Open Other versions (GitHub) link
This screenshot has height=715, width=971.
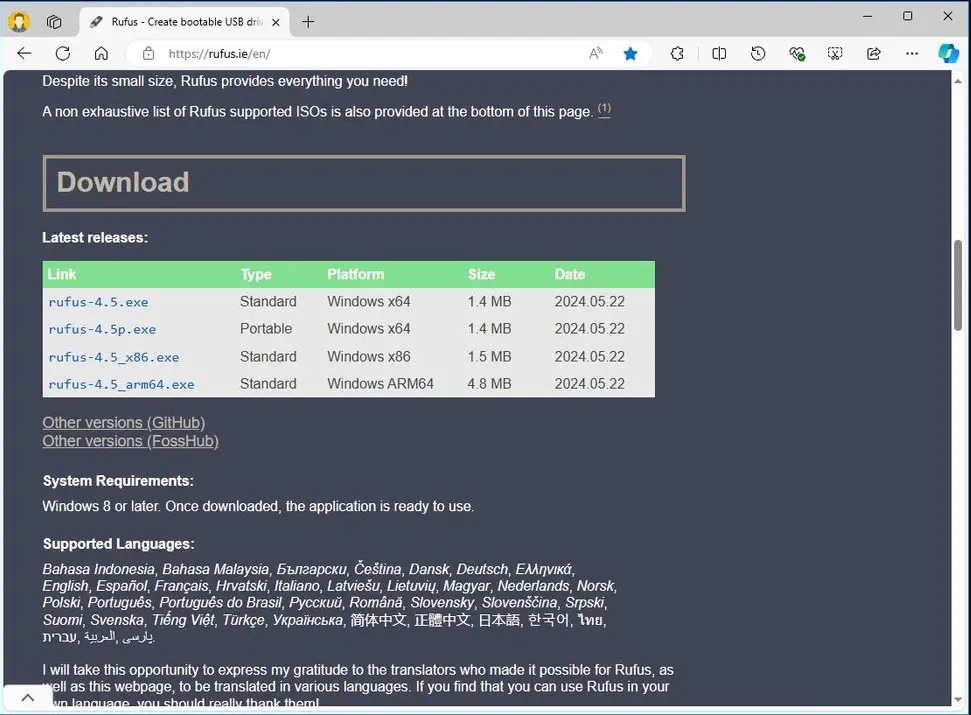click(123, 423)
